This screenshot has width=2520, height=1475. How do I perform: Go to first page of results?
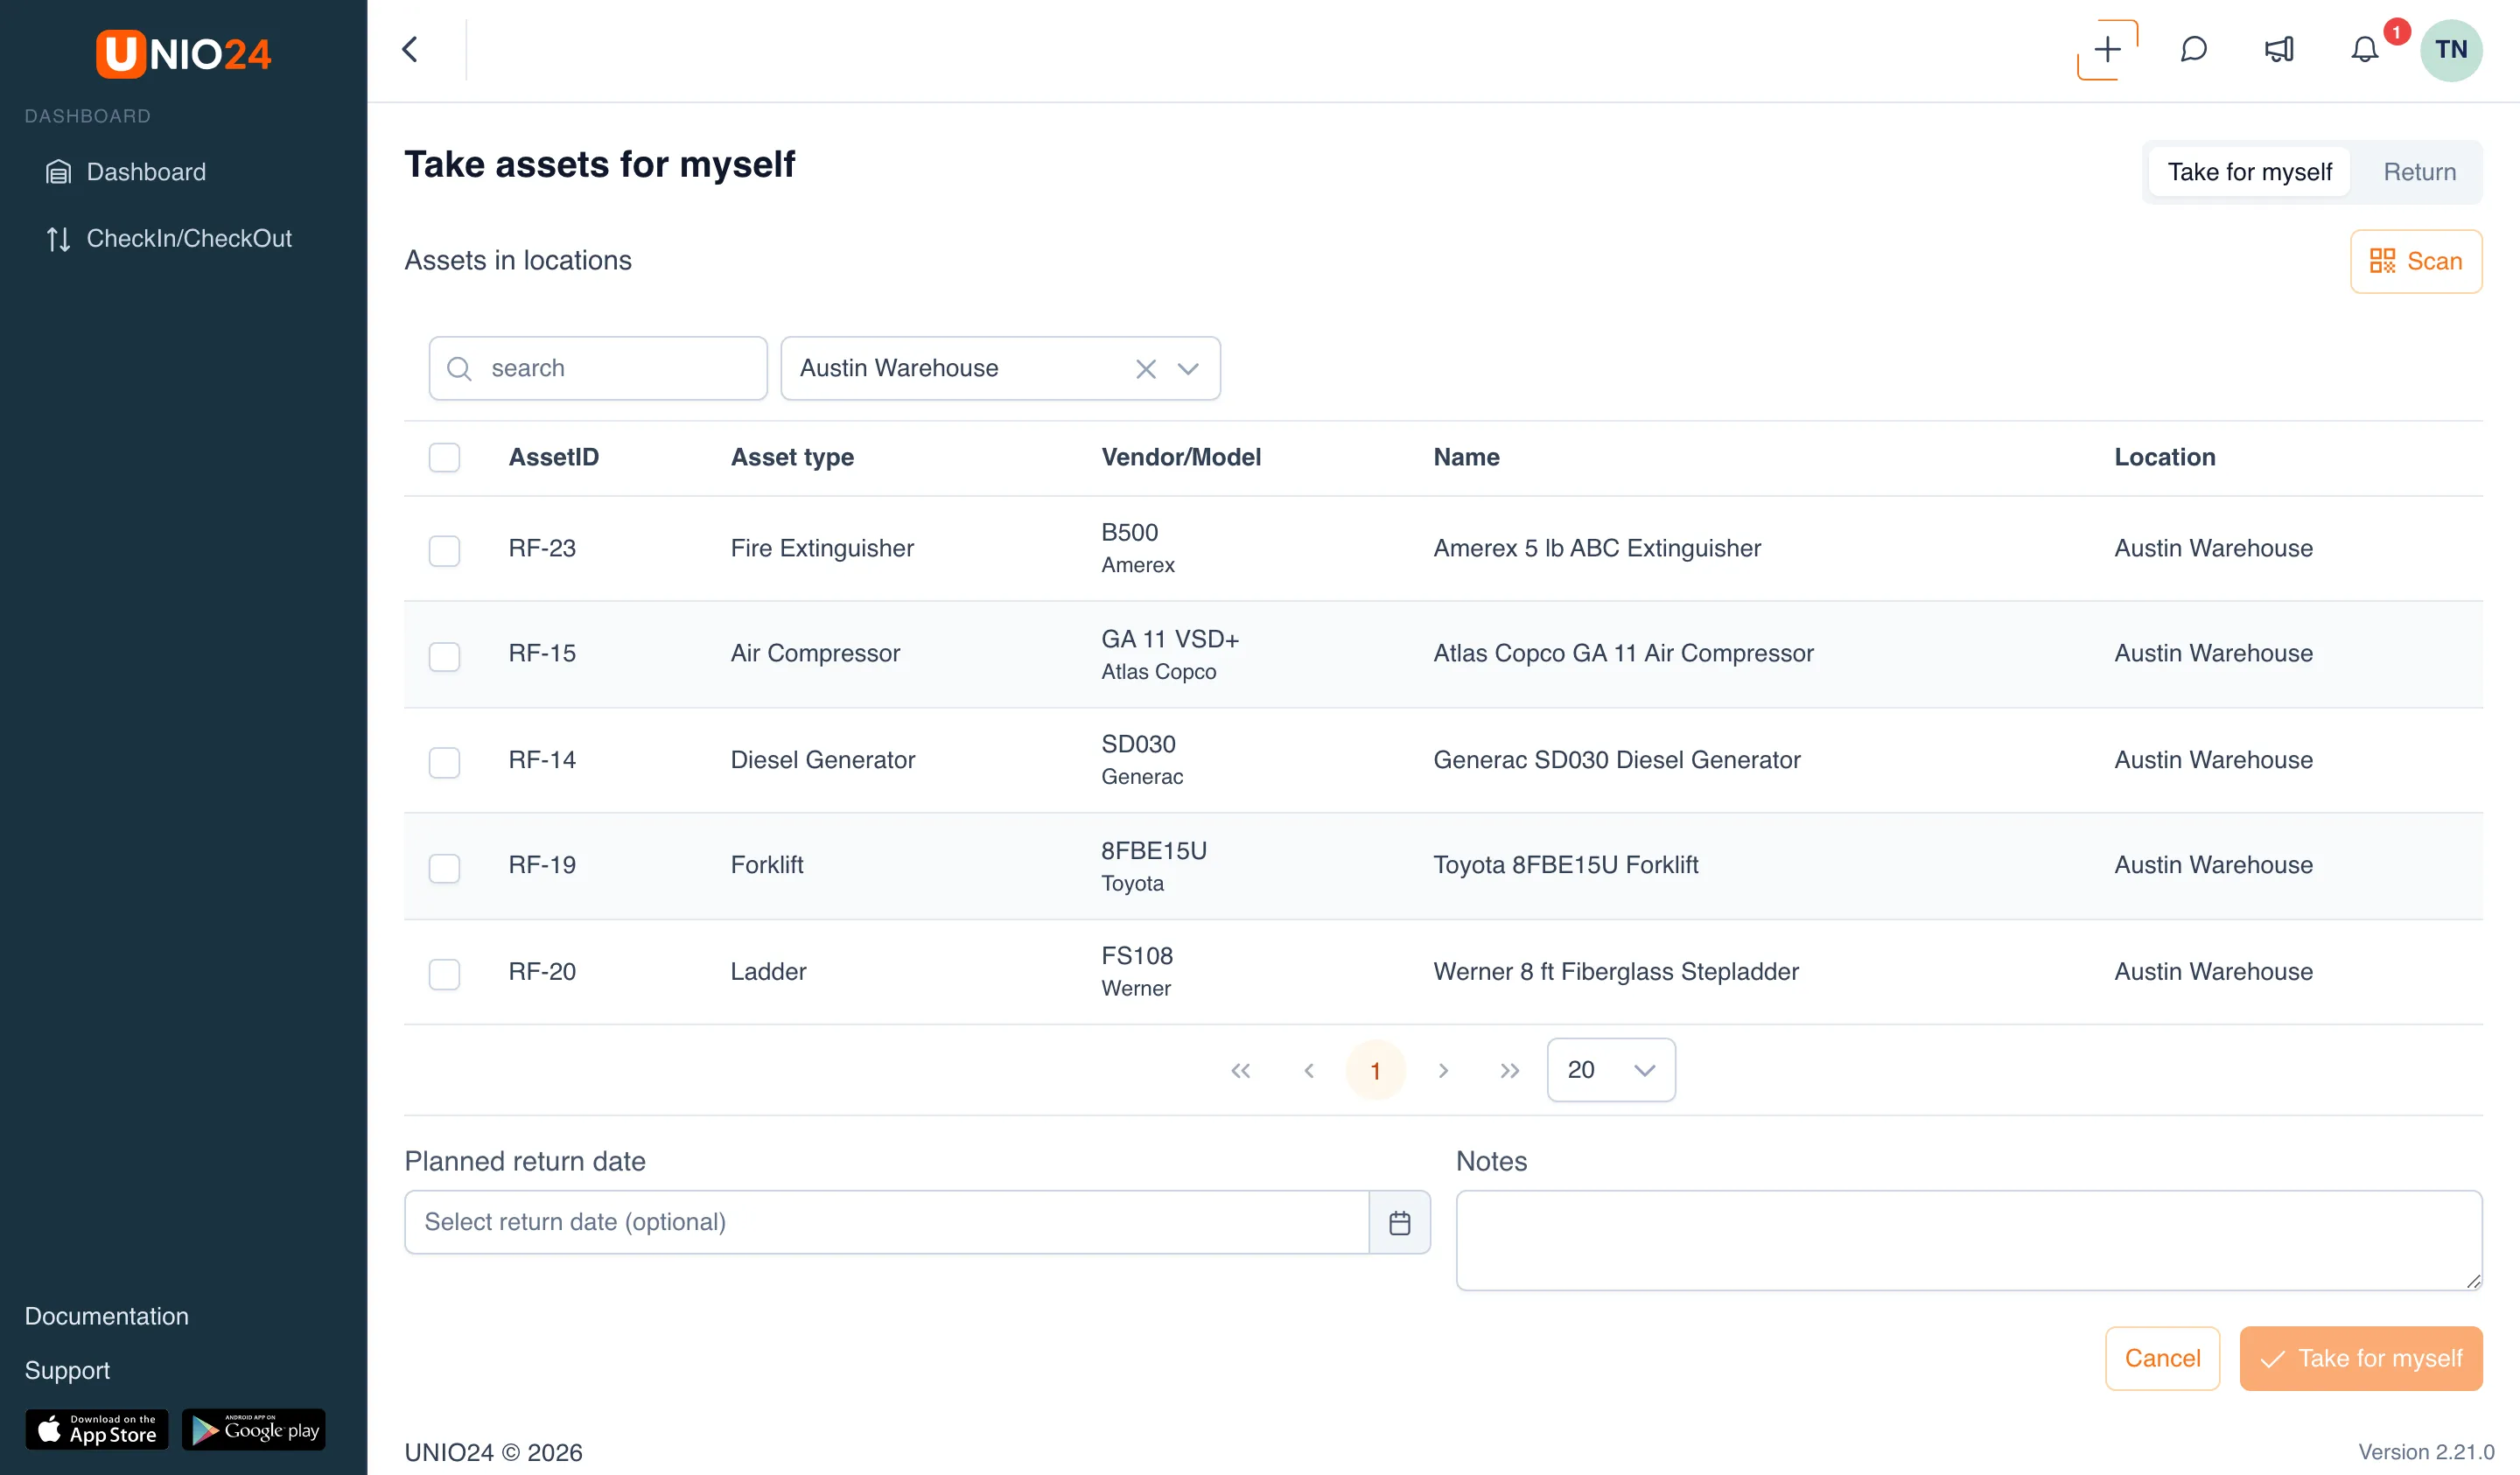pos(1240,1071)
